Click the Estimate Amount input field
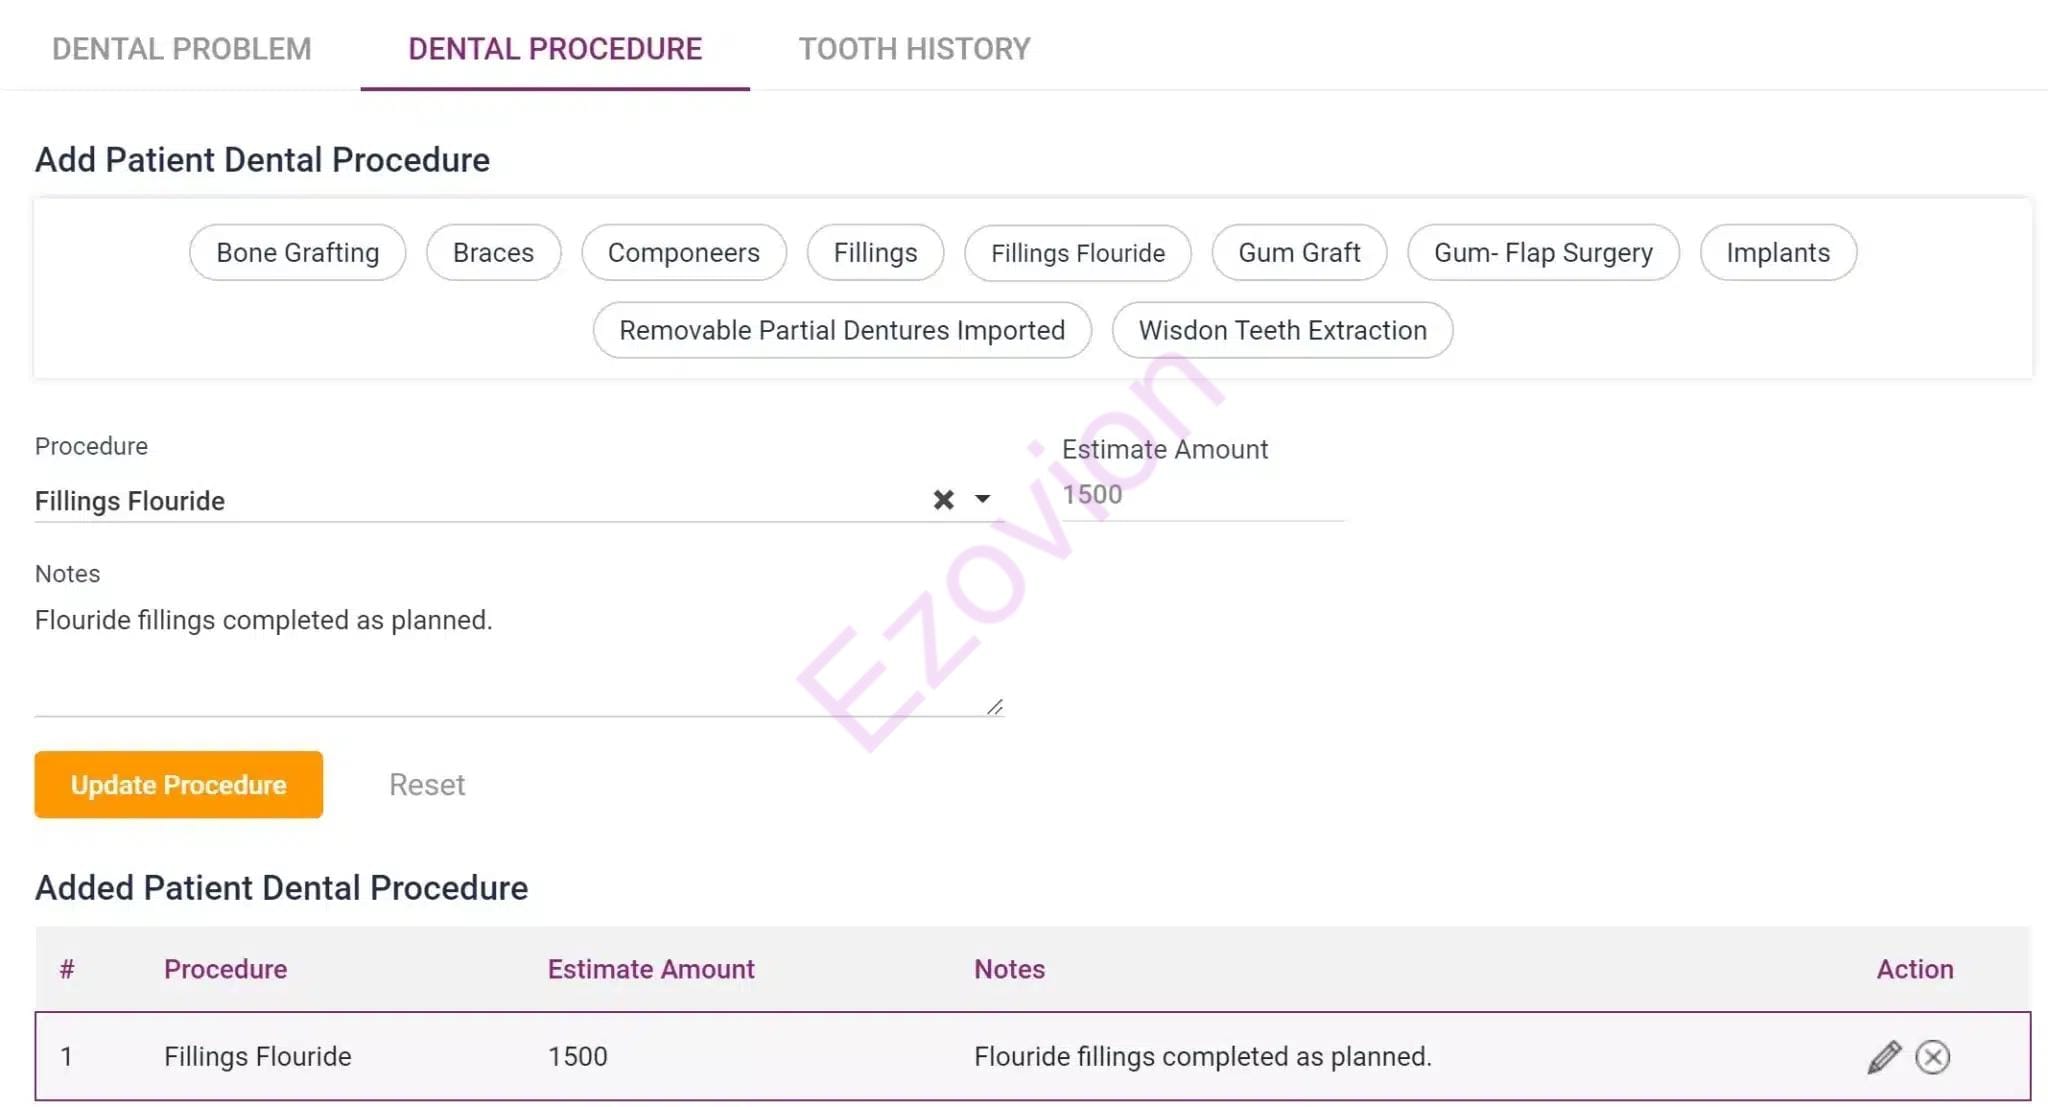The image size is (2048, 1107). click(1200, 495)
